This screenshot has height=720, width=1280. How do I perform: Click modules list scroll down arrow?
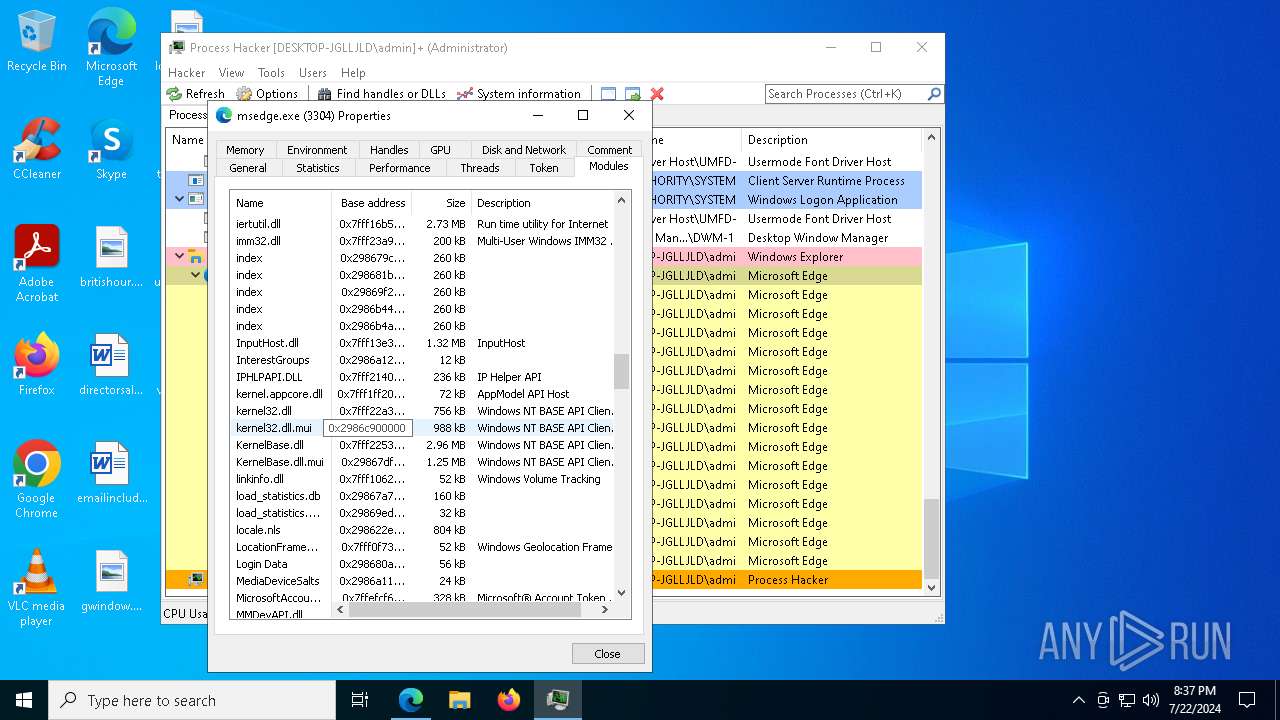622,593
